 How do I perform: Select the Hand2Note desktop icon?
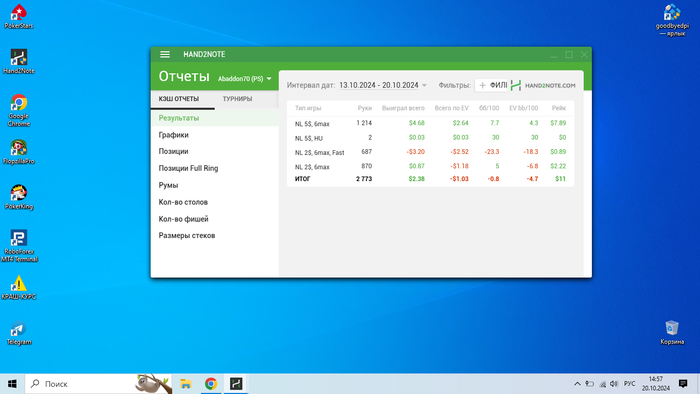tap(19, 62)
